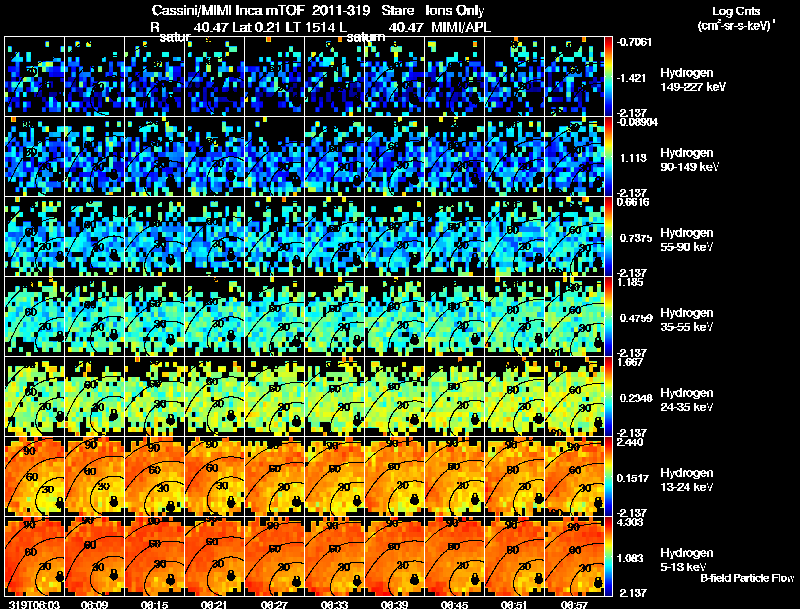Click the '149-227 keV' energy label
The width and height of the screenshot is (800, 609).
[x=693, y=87]
